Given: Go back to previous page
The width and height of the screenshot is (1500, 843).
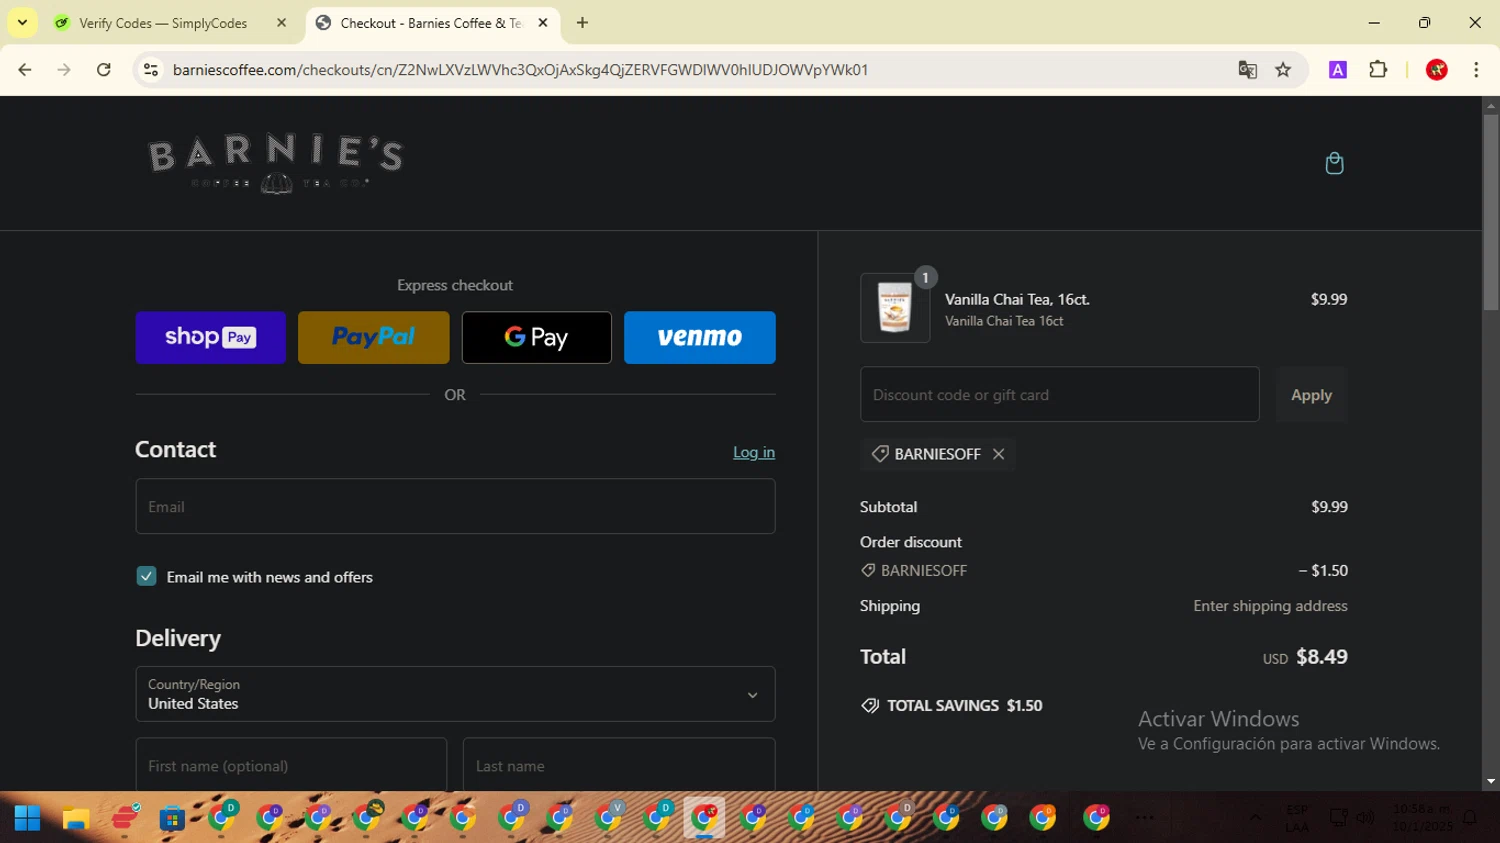Looking at the screenshot, I should [25, 70].
